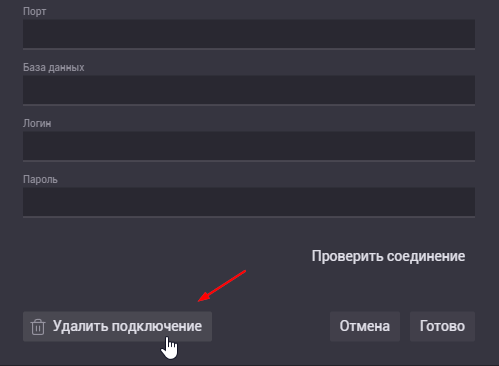Image resolution: width=499 pixels, height=366 pixels.
Task: Click the "База данных" field label
Action: pyautogui.click(x=54, y=68)
